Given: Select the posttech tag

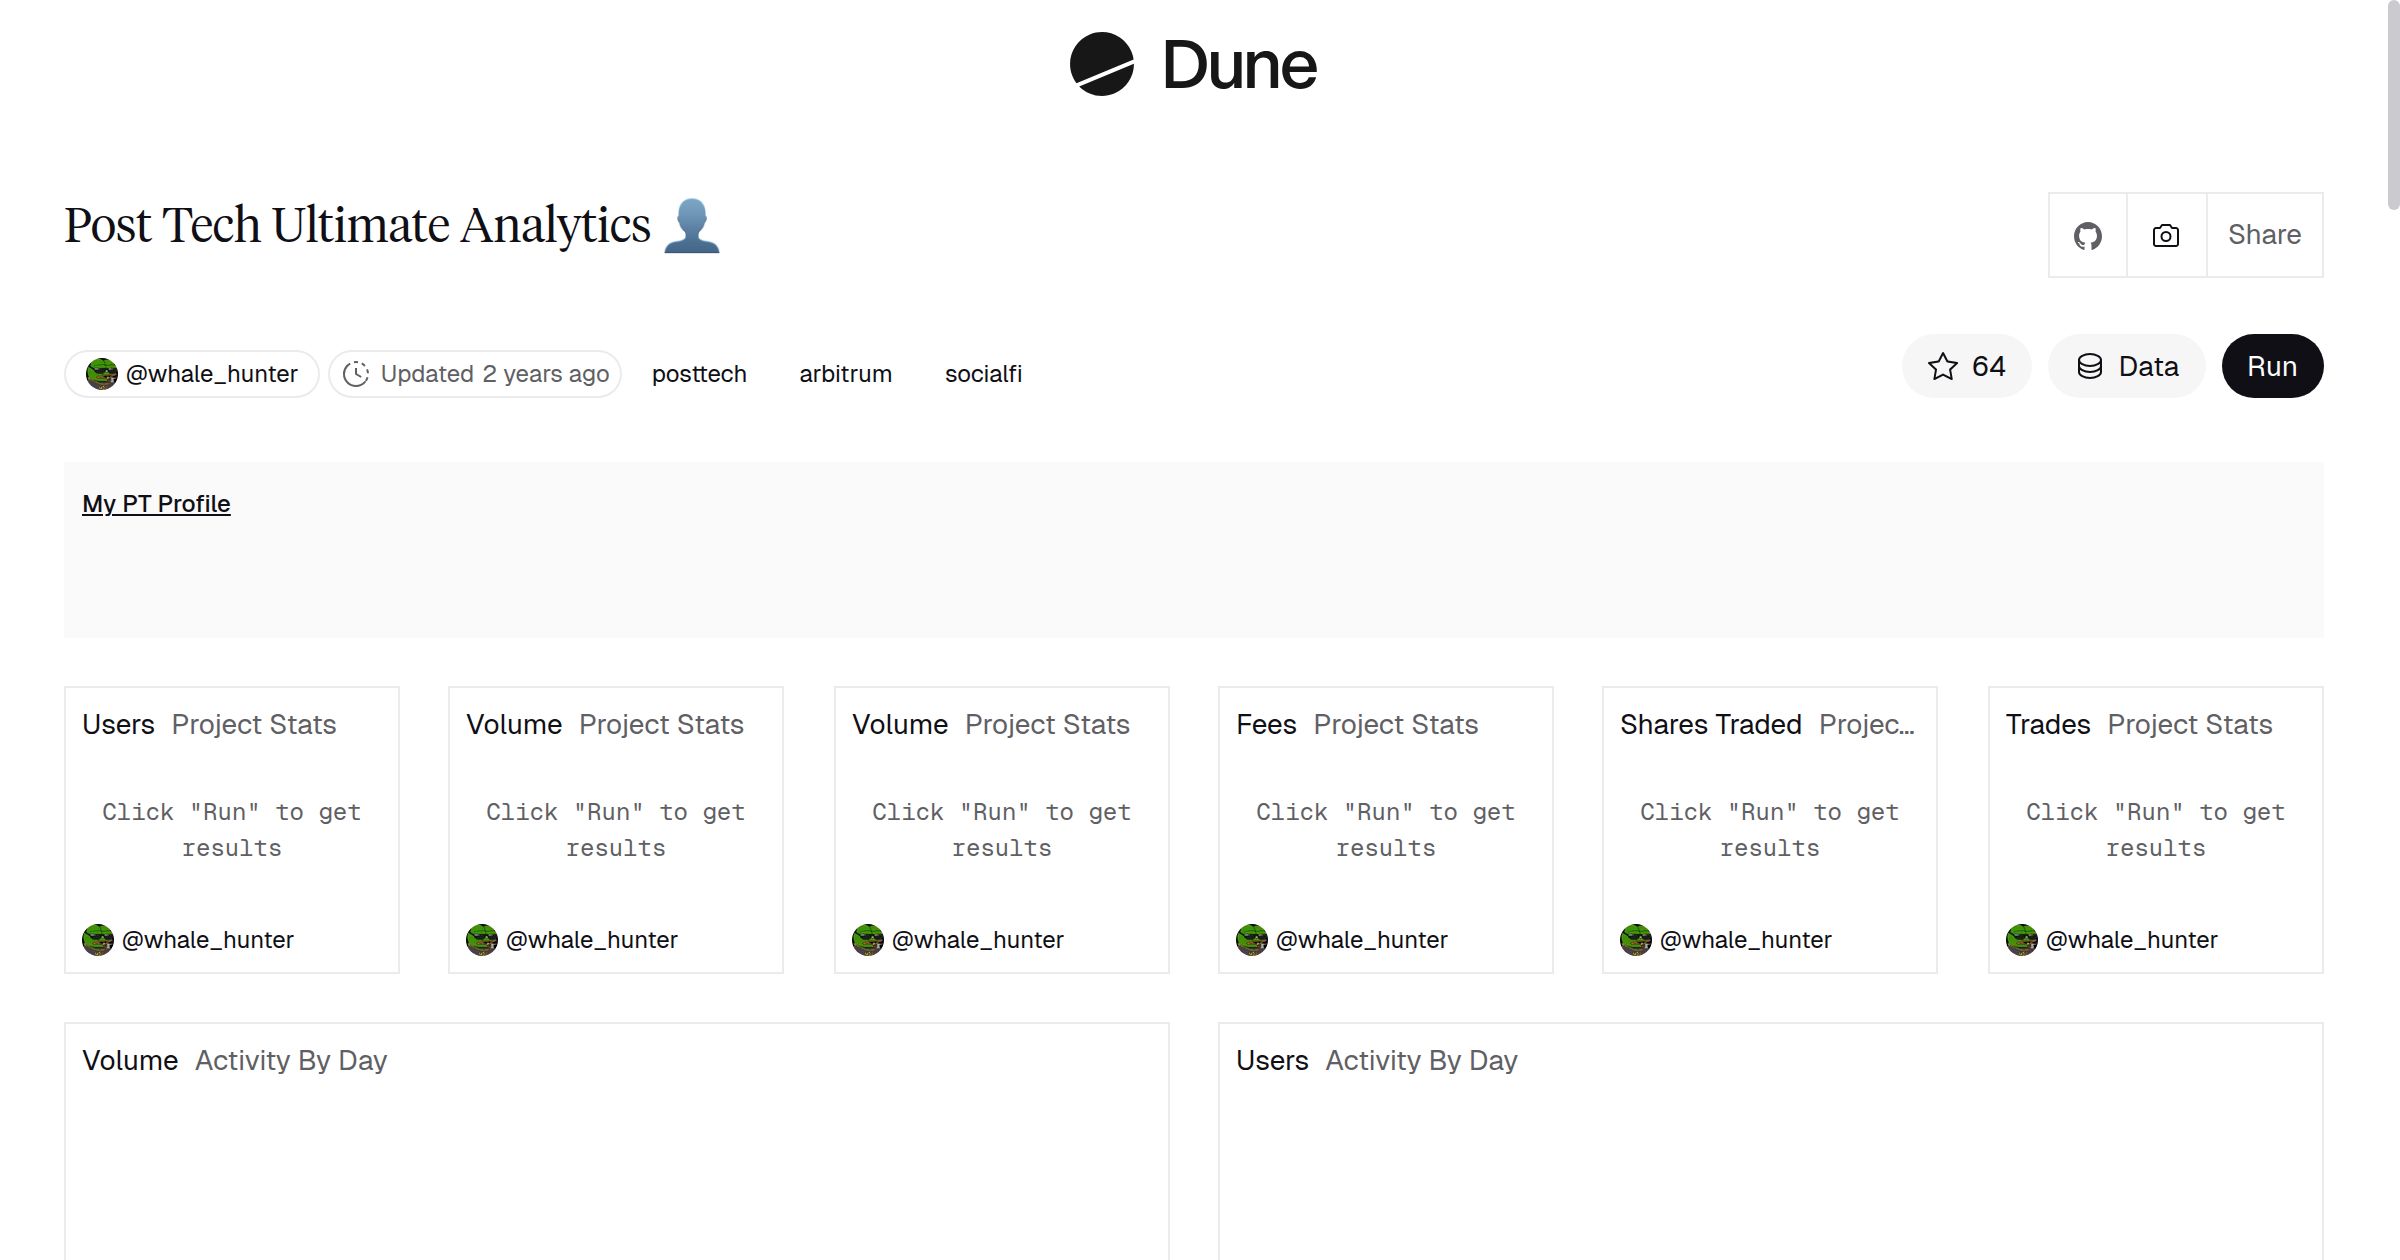Looking at the screenshot, I should [699, 374].
